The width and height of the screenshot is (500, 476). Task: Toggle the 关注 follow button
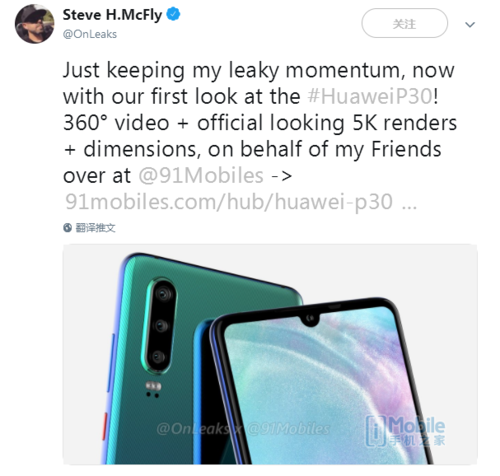[404, 23]
